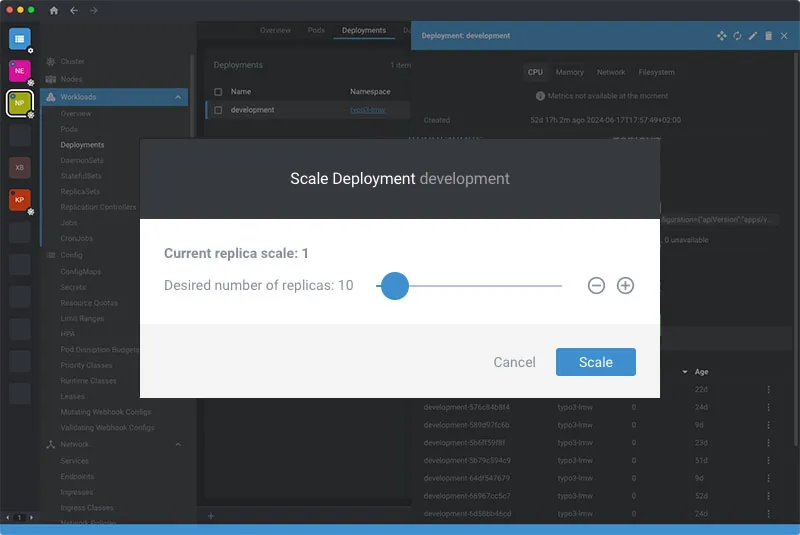Open three-dot menu for development-589d97fc6b

point(768,425)
